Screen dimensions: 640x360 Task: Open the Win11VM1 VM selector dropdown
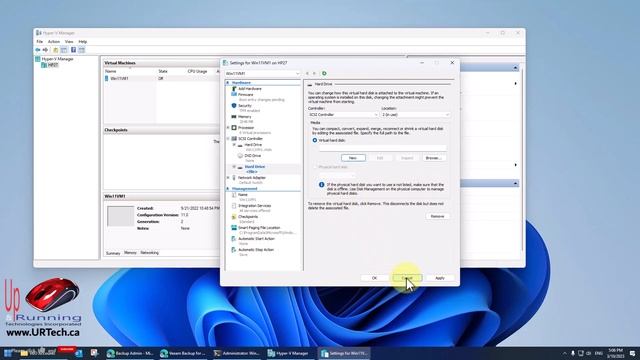[x=262, y=73]
